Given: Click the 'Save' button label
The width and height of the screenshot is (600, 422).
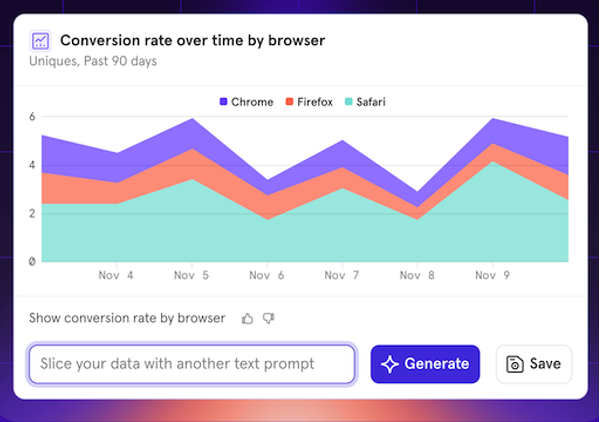Looking at the screenshot, I should pyautogui.click(x=545, y=364).
